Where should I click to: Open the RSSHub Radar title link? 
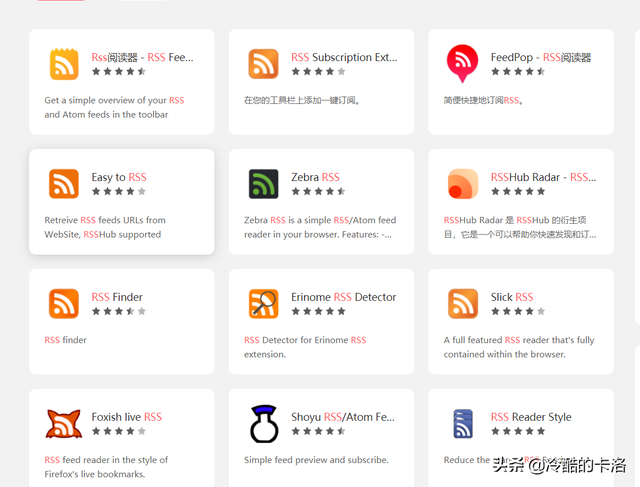[x=543, y=177]
